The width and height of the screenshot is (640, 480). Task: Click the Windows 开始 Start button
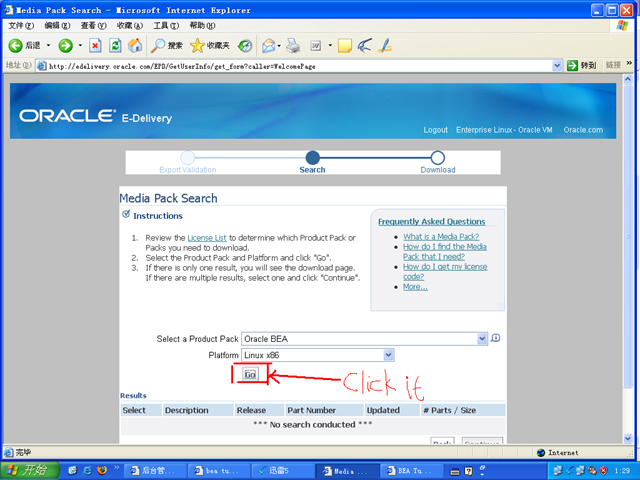[30, 470]
